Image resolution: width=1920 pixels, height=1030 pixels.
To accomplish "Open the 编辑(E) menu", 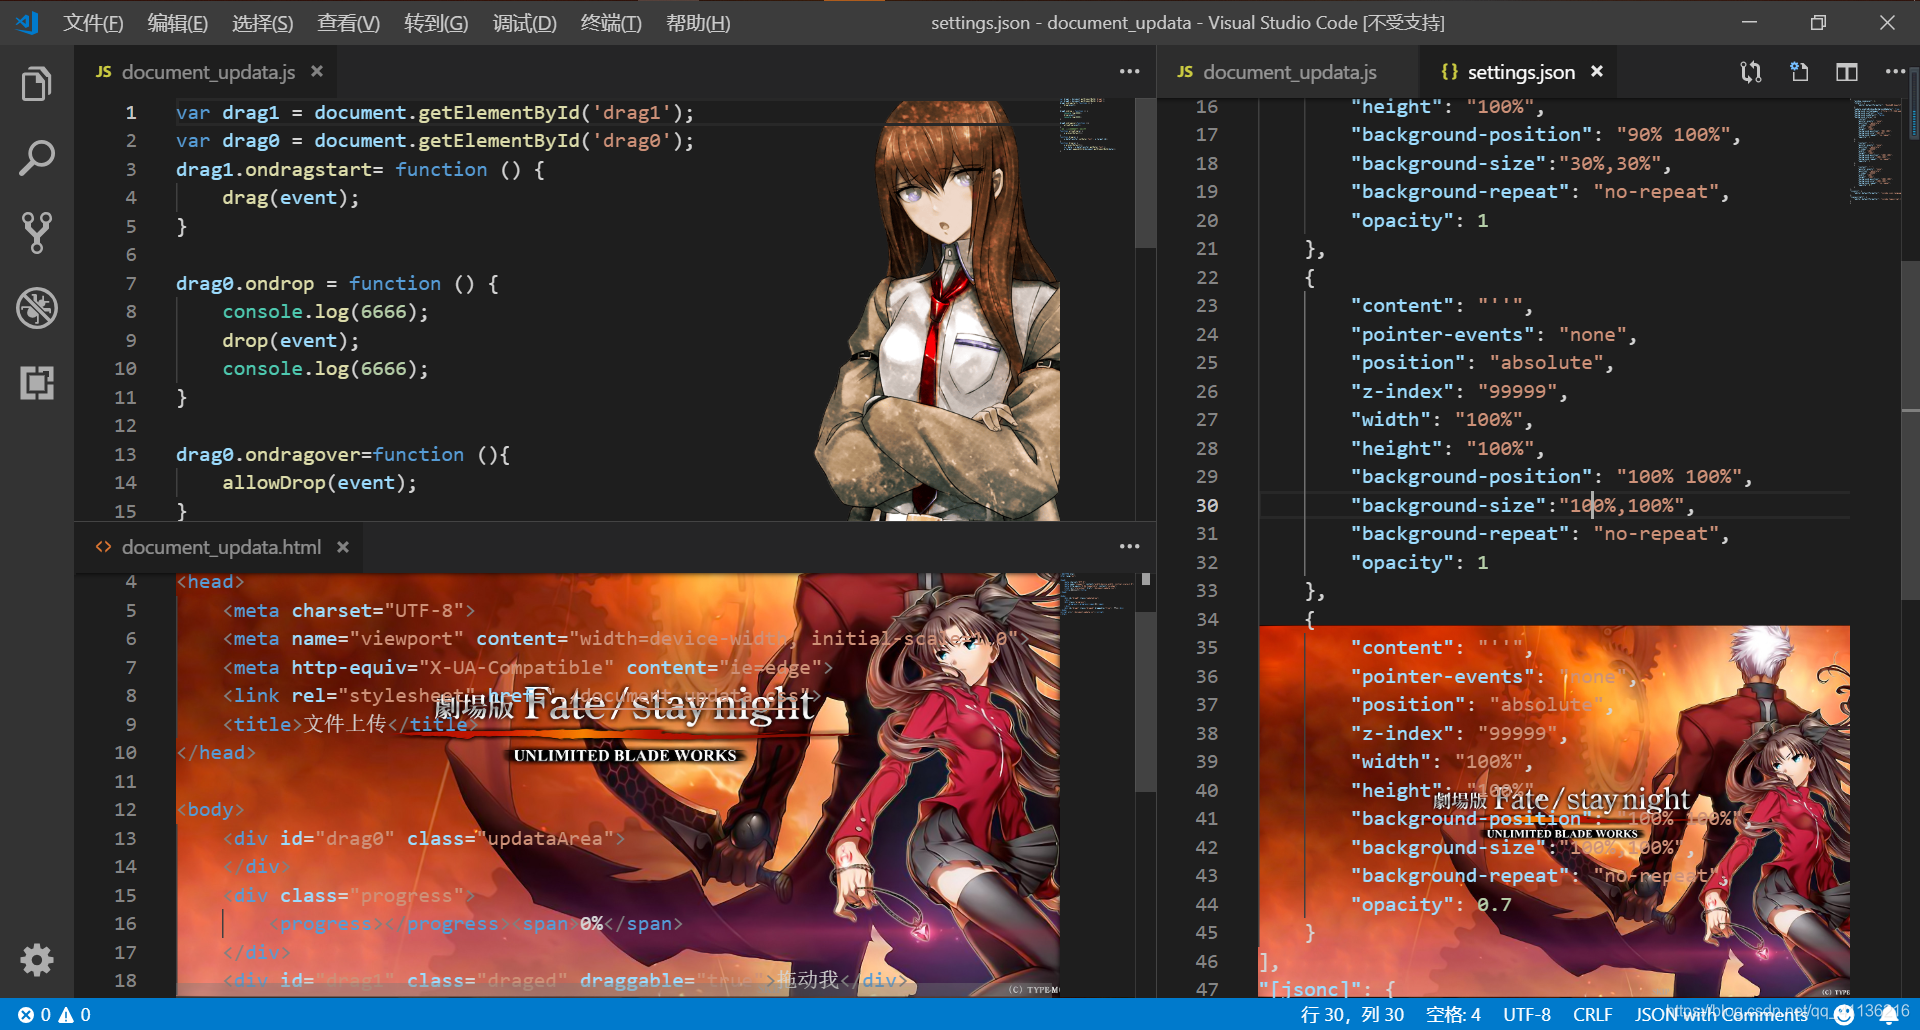I will (177, 22).
